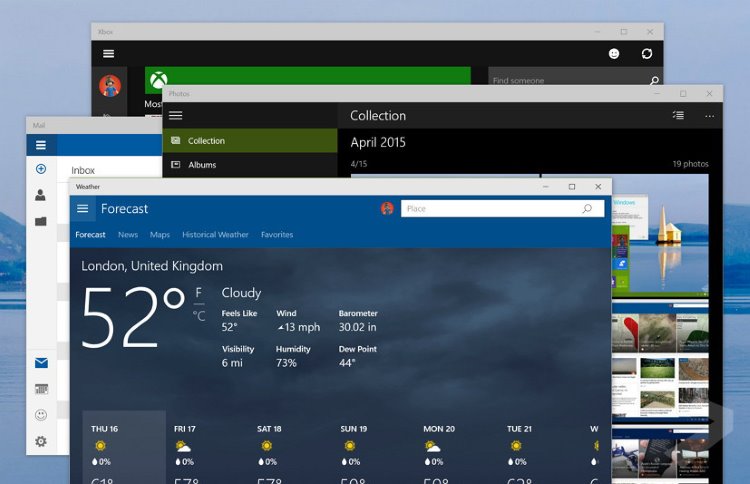
Task: Open the Mail accounts person icon
Action: click(41, 195)
